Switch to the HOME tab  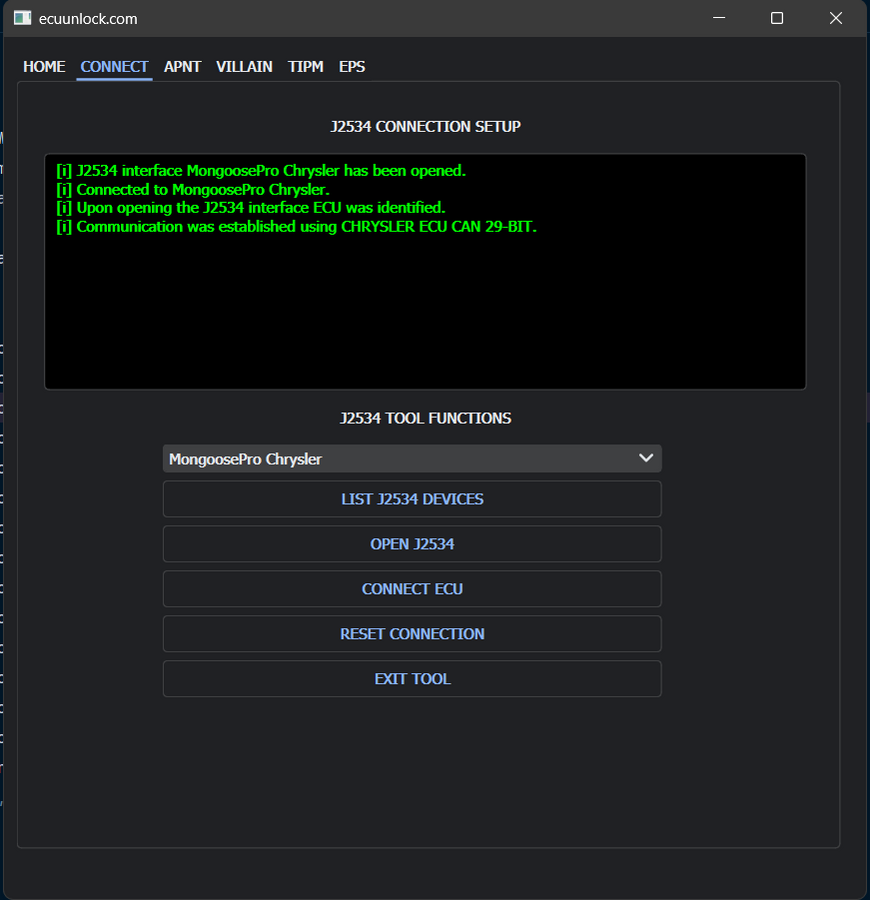44,66
